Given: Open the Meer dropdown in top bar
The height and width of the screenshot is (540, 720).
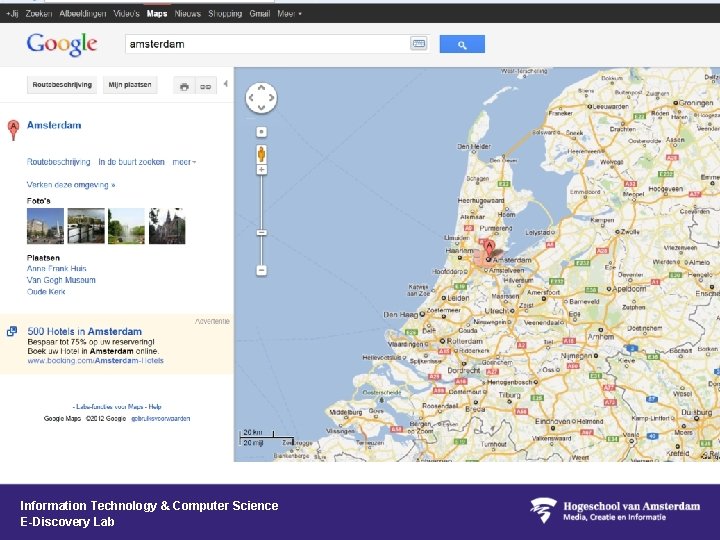Looking at the screenshot, I should (x=289, y=14).
